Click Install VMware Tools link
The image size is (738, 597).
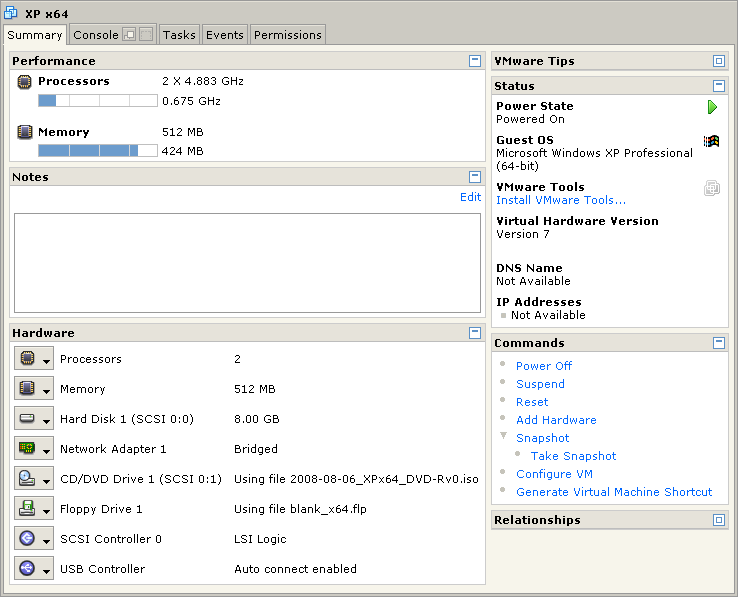click(561, 200)
